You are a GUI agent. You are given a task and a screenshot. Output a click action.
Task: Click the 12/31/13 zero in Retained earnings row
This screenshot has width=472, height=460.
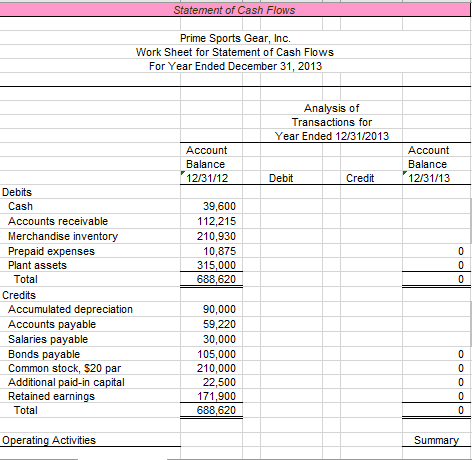tap(436, 396)
